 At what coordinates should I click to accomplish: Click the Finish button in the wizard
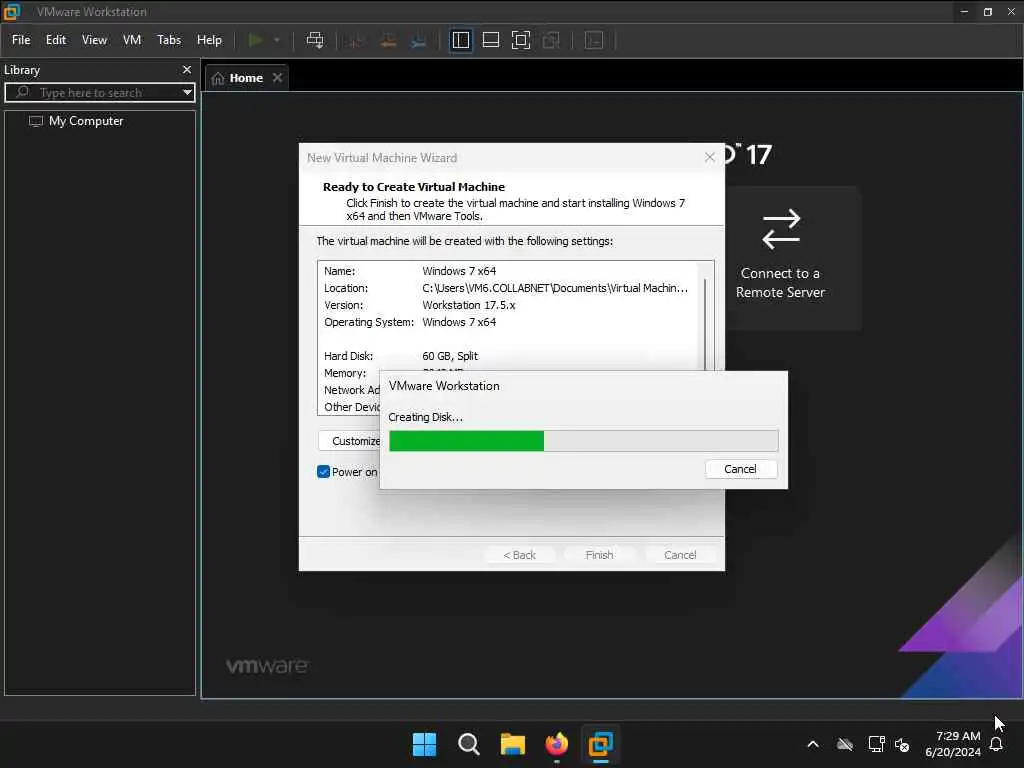pyautogui.click(x=600, y=554)
